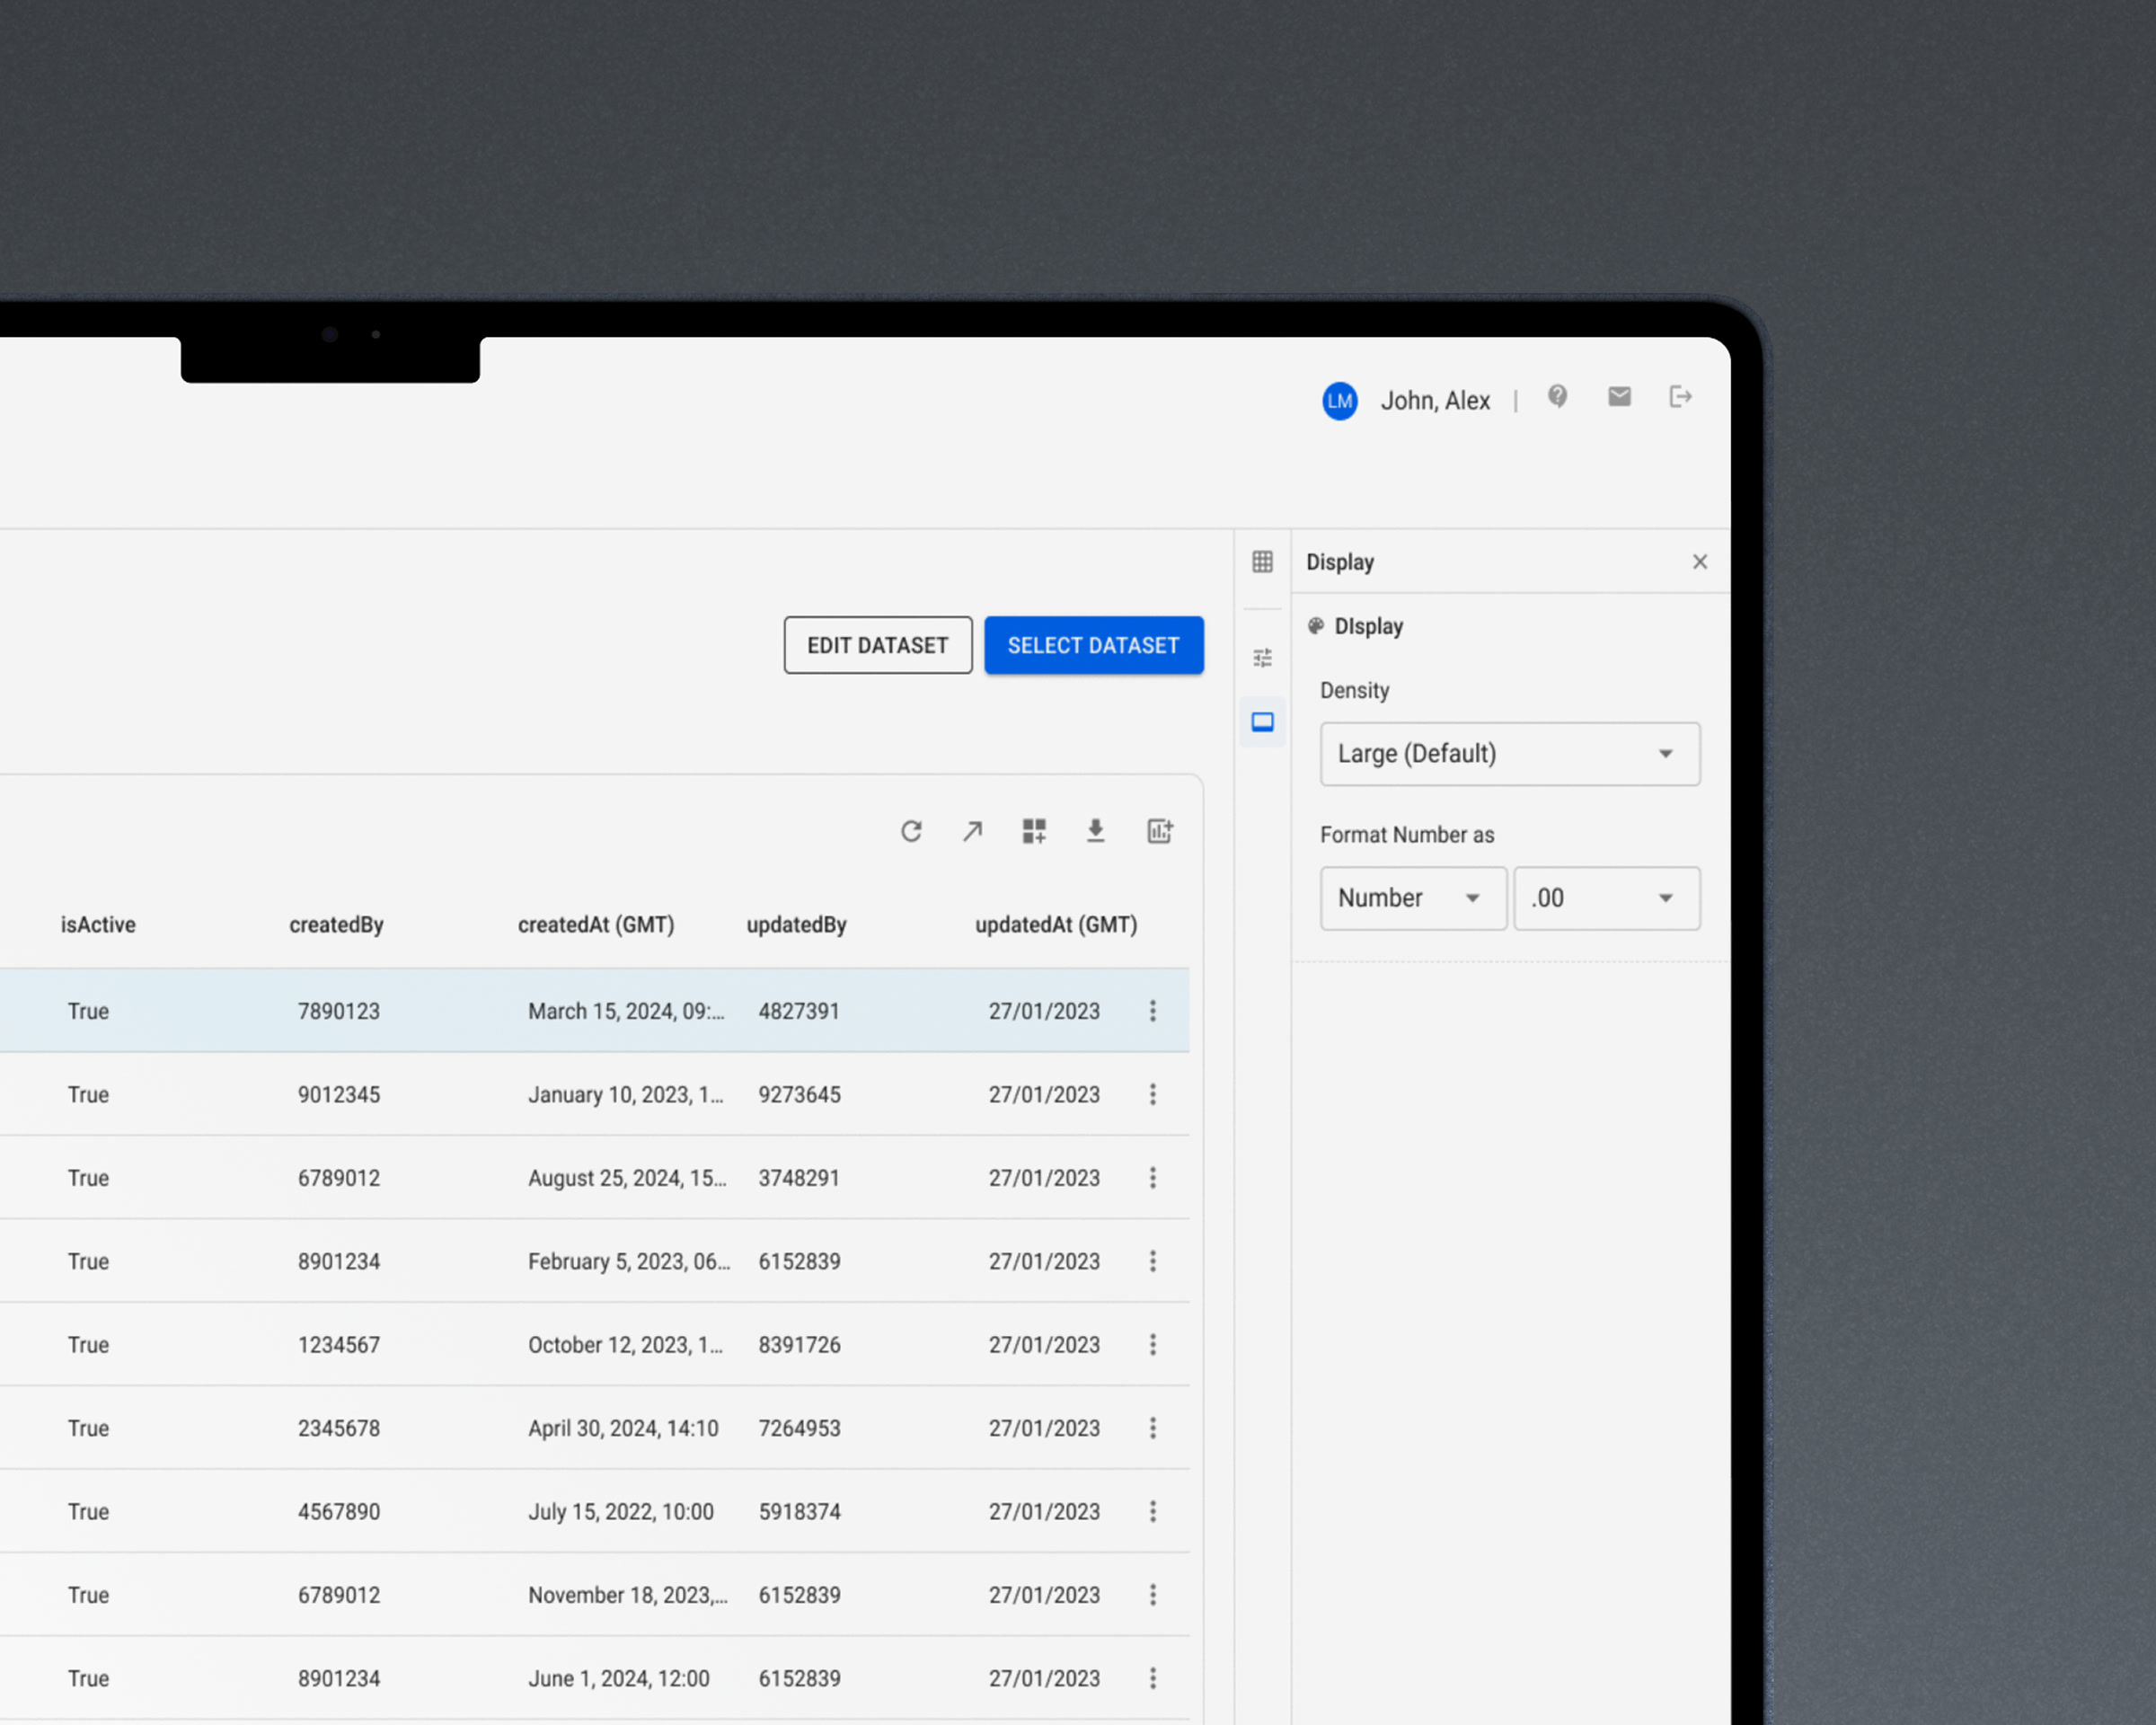The height and width of the screenshot is (1725, 2156).
Task: Click the palette icon beside Display heading
Action: click(x=1316, y=626)
